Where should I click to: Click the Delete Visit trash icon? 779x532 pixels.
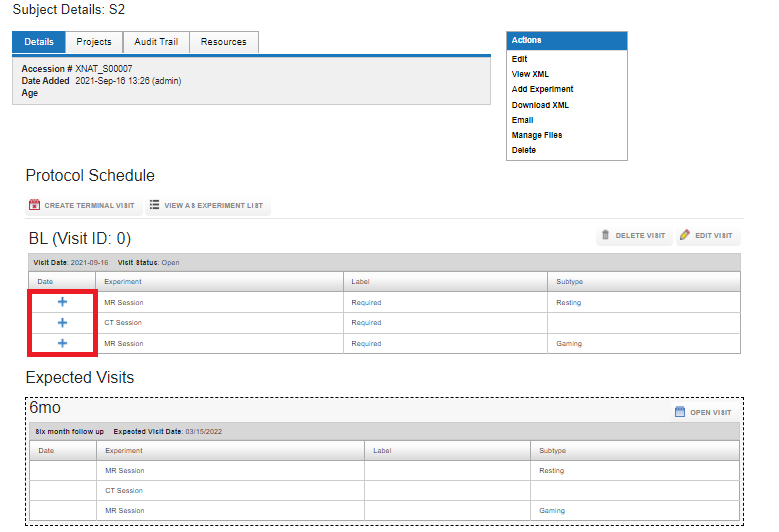(605, 235)
